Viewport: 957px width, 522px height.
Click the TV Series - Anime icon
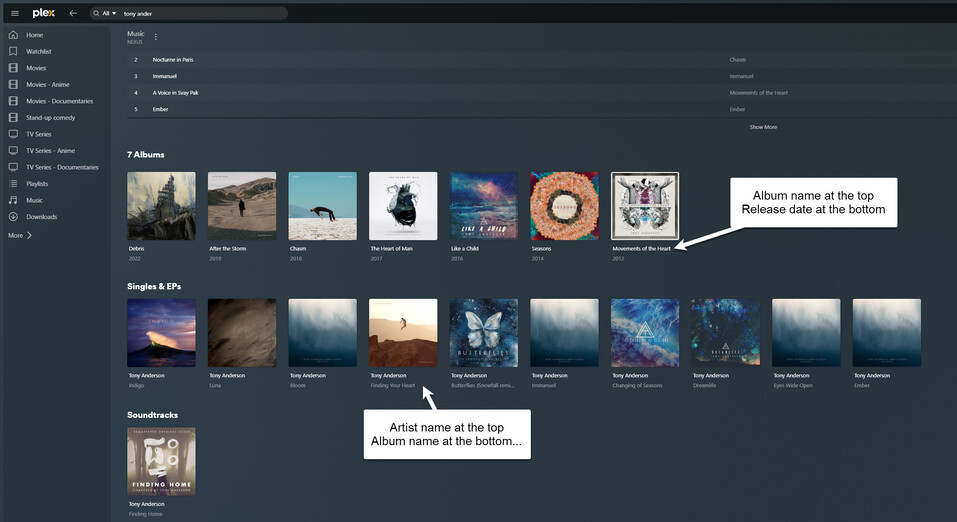click(x=13, y=150)
